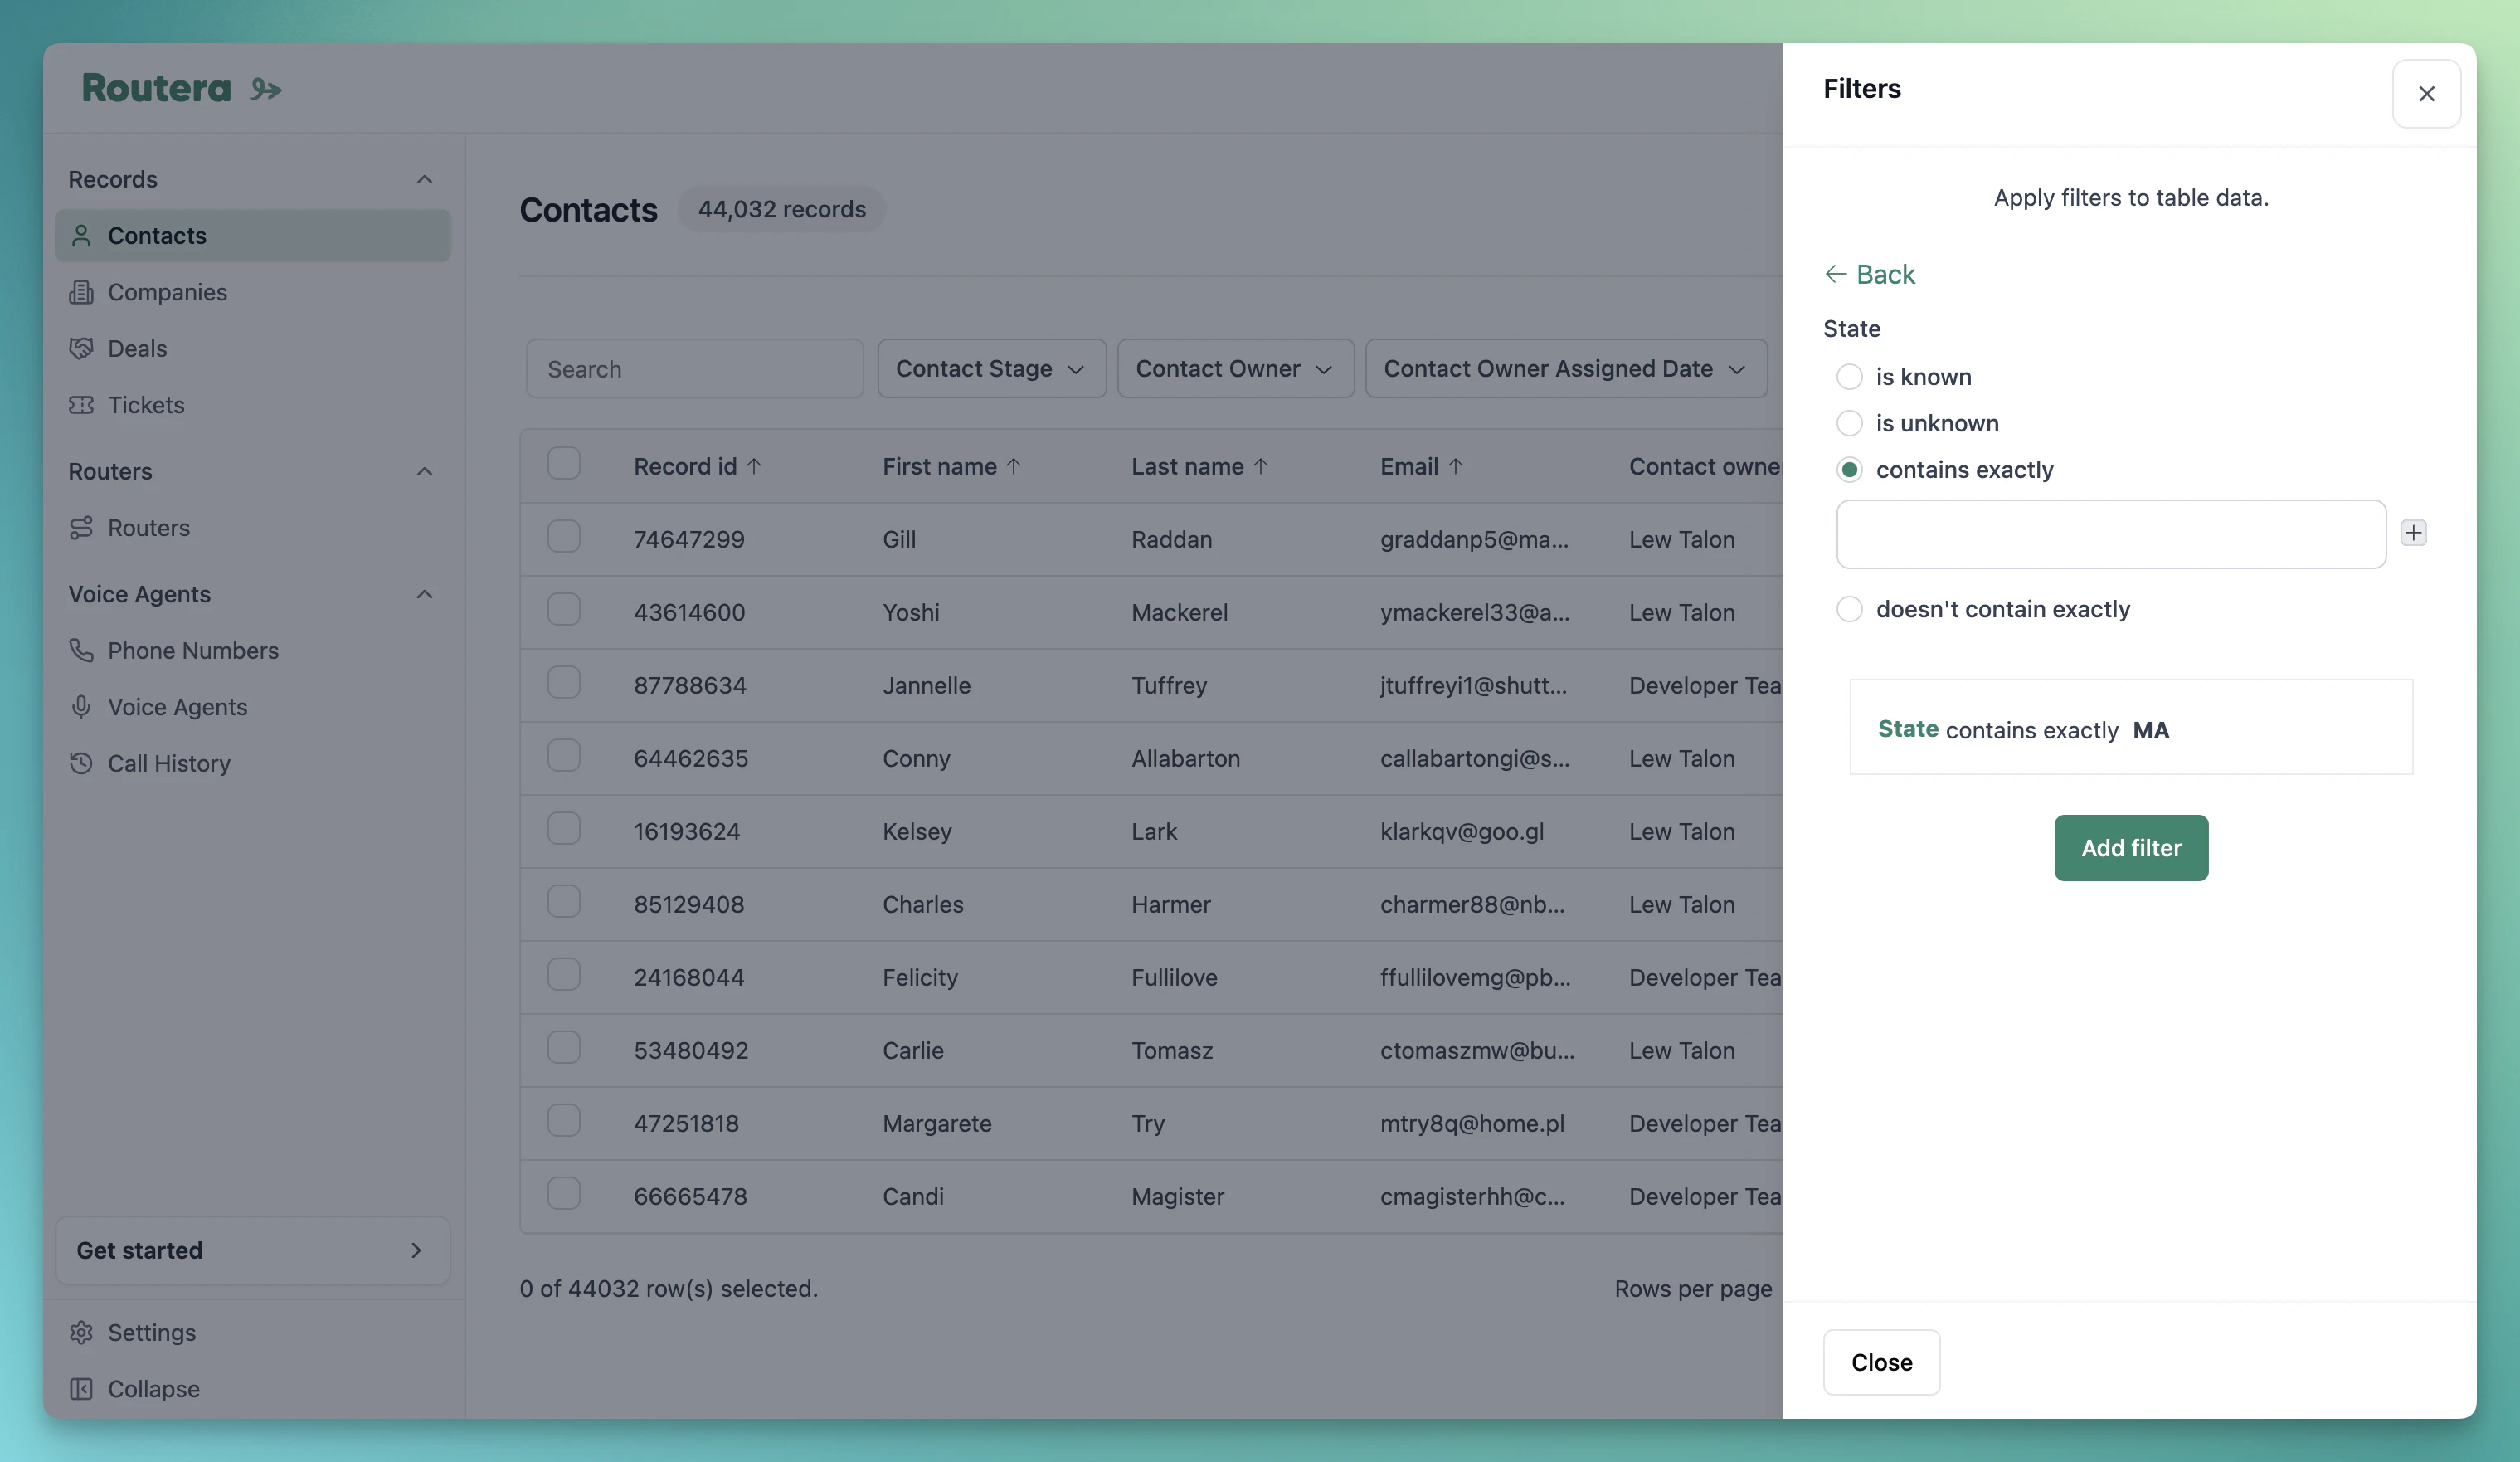Click the State filter value text field
Image resolution: width=2520 pixels, height=1462 pixels.
coord(2111,534)
